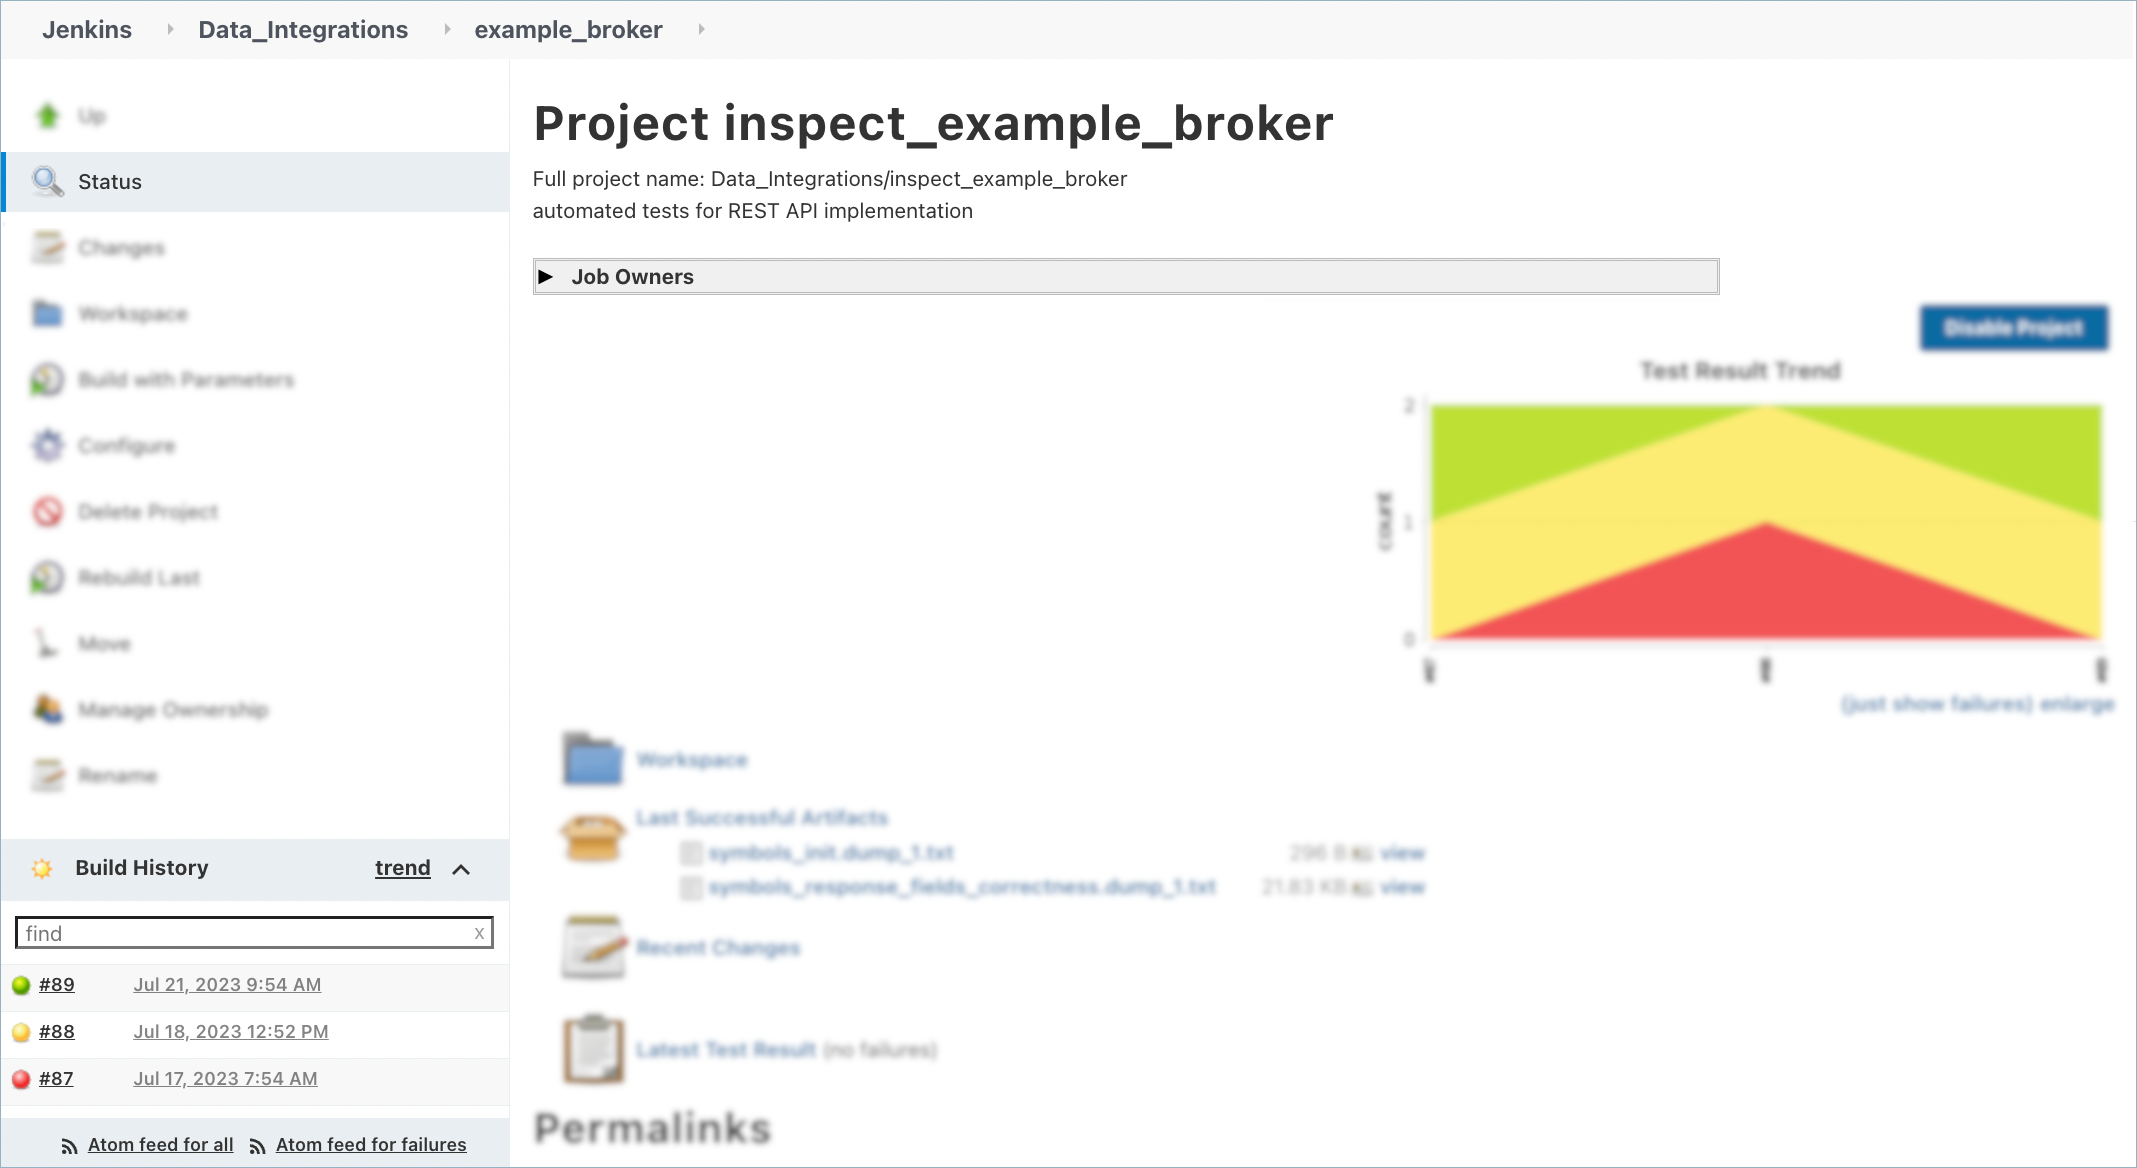Select build #87 from history
The image size is (2137, 1168).
coord(58,1077)
